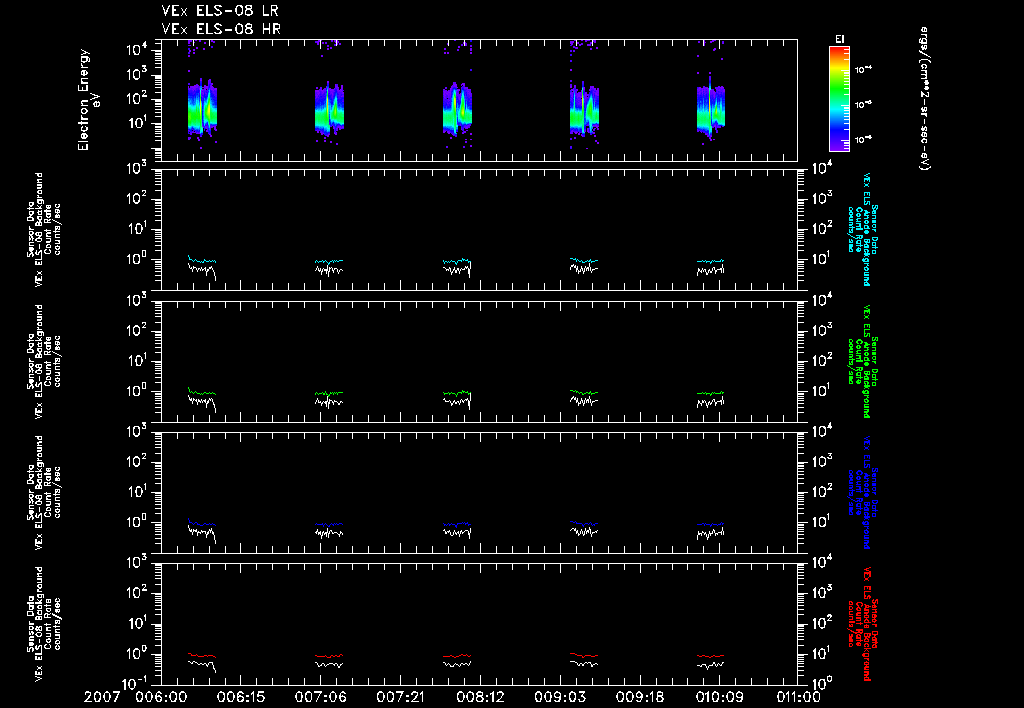Click the cyan 'Anode Background Count Rate' legend text
The width and height of the screenshot is (1024, 708).
coord(863,229)
